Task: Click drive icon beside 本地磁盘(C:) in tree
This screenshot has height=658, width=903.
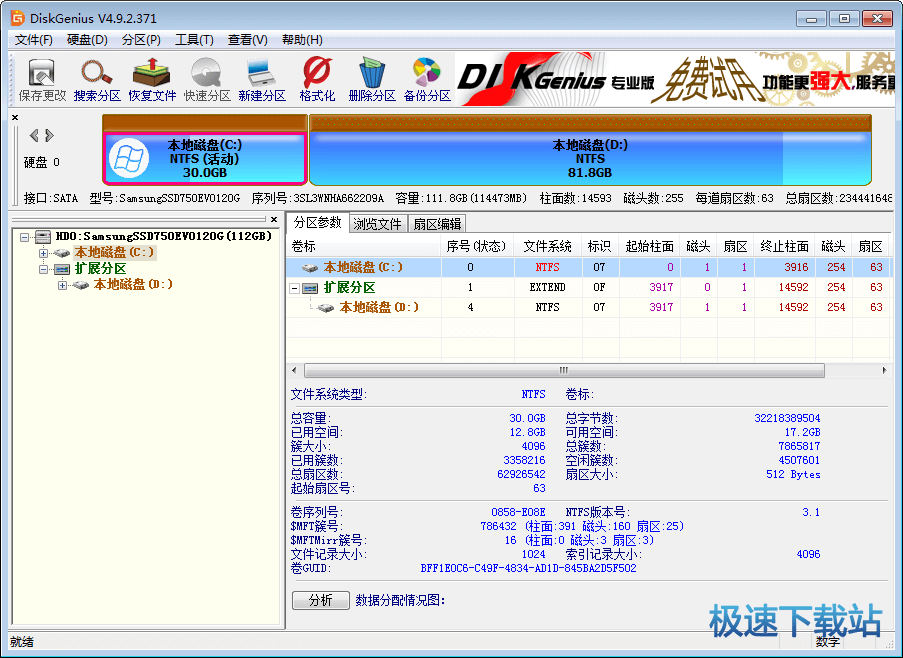Action: point(62,253)
